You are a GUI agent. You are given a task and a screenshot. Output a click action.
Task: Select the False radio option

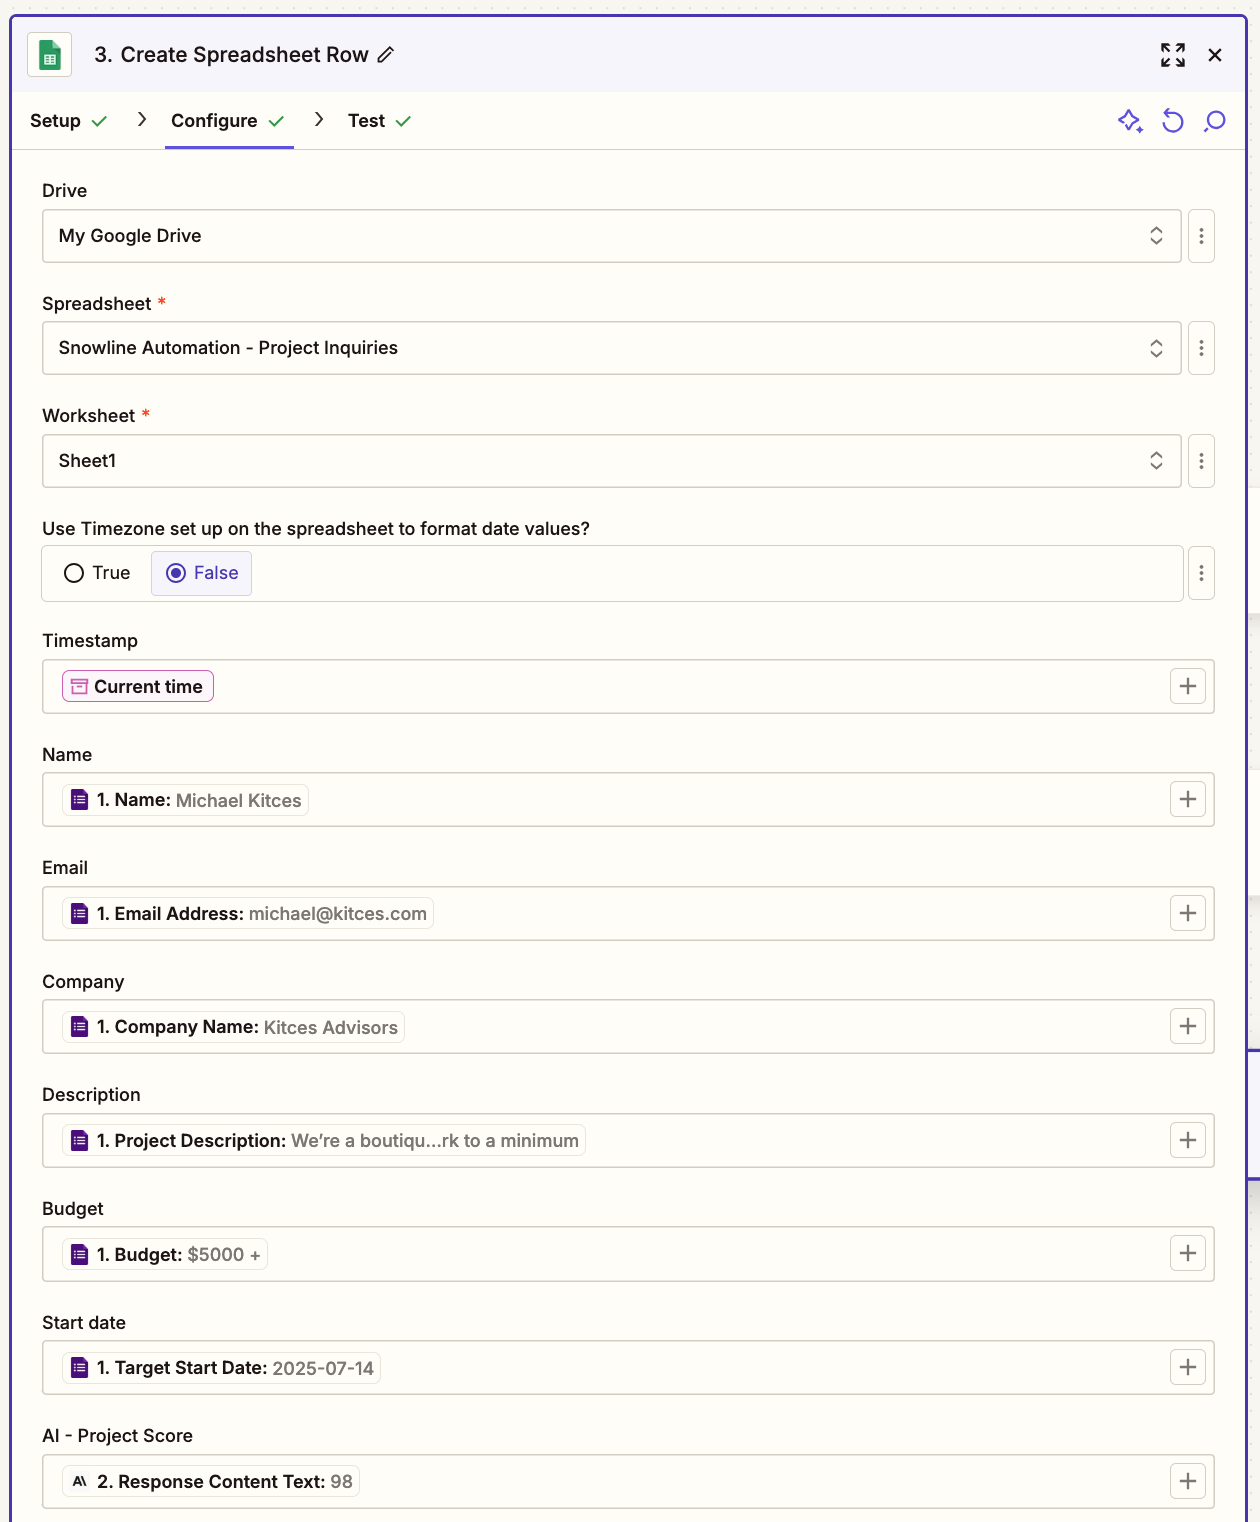click(x=201, y=573)
